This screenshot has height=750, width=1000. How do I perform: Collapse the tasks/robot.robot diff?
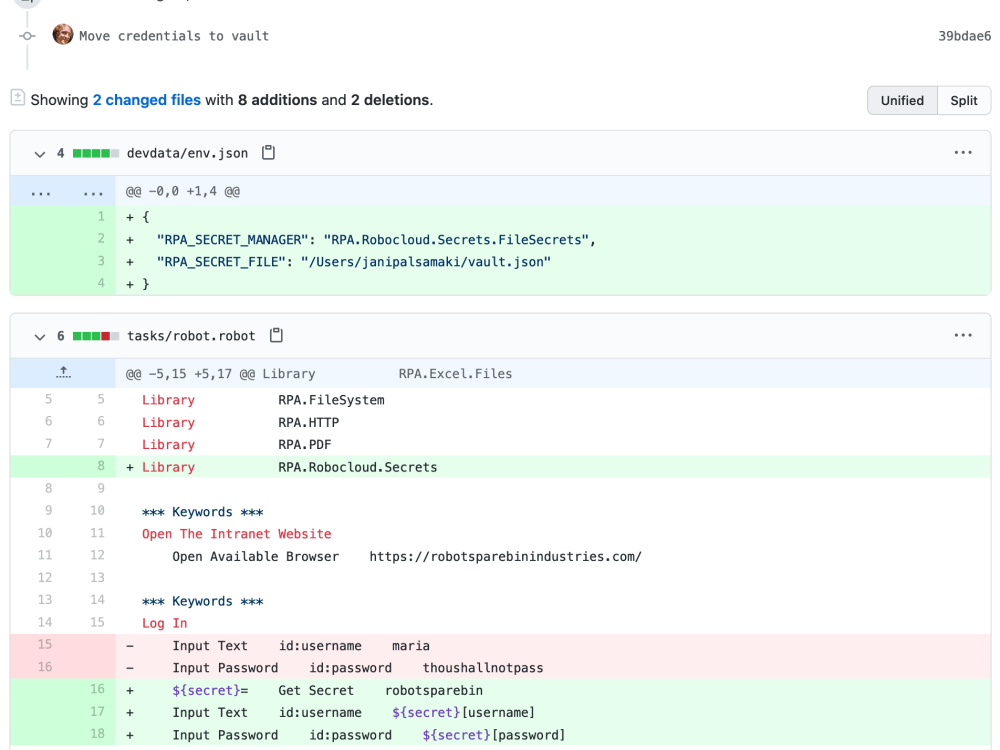(x=40, y=337)
